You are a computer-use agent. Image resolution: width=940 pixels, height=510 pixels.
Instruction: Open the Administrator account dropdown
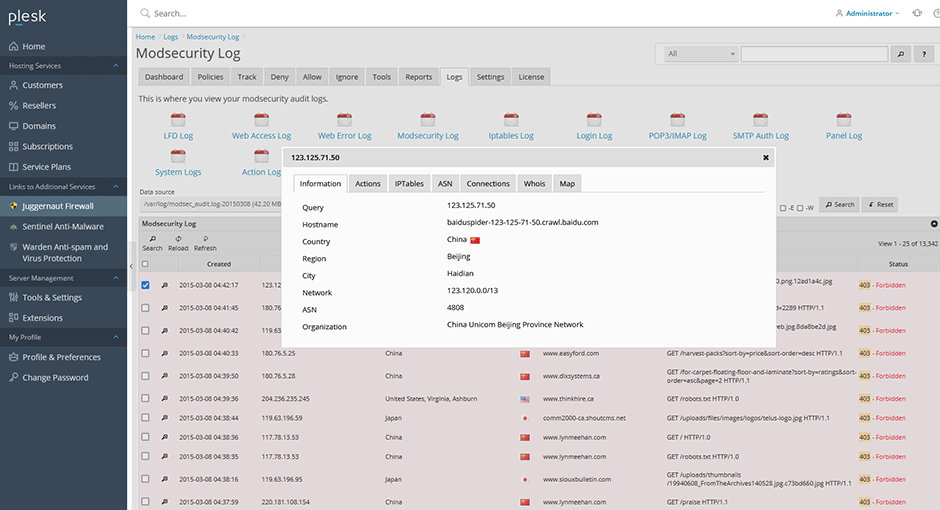click(x=867, y=13)
